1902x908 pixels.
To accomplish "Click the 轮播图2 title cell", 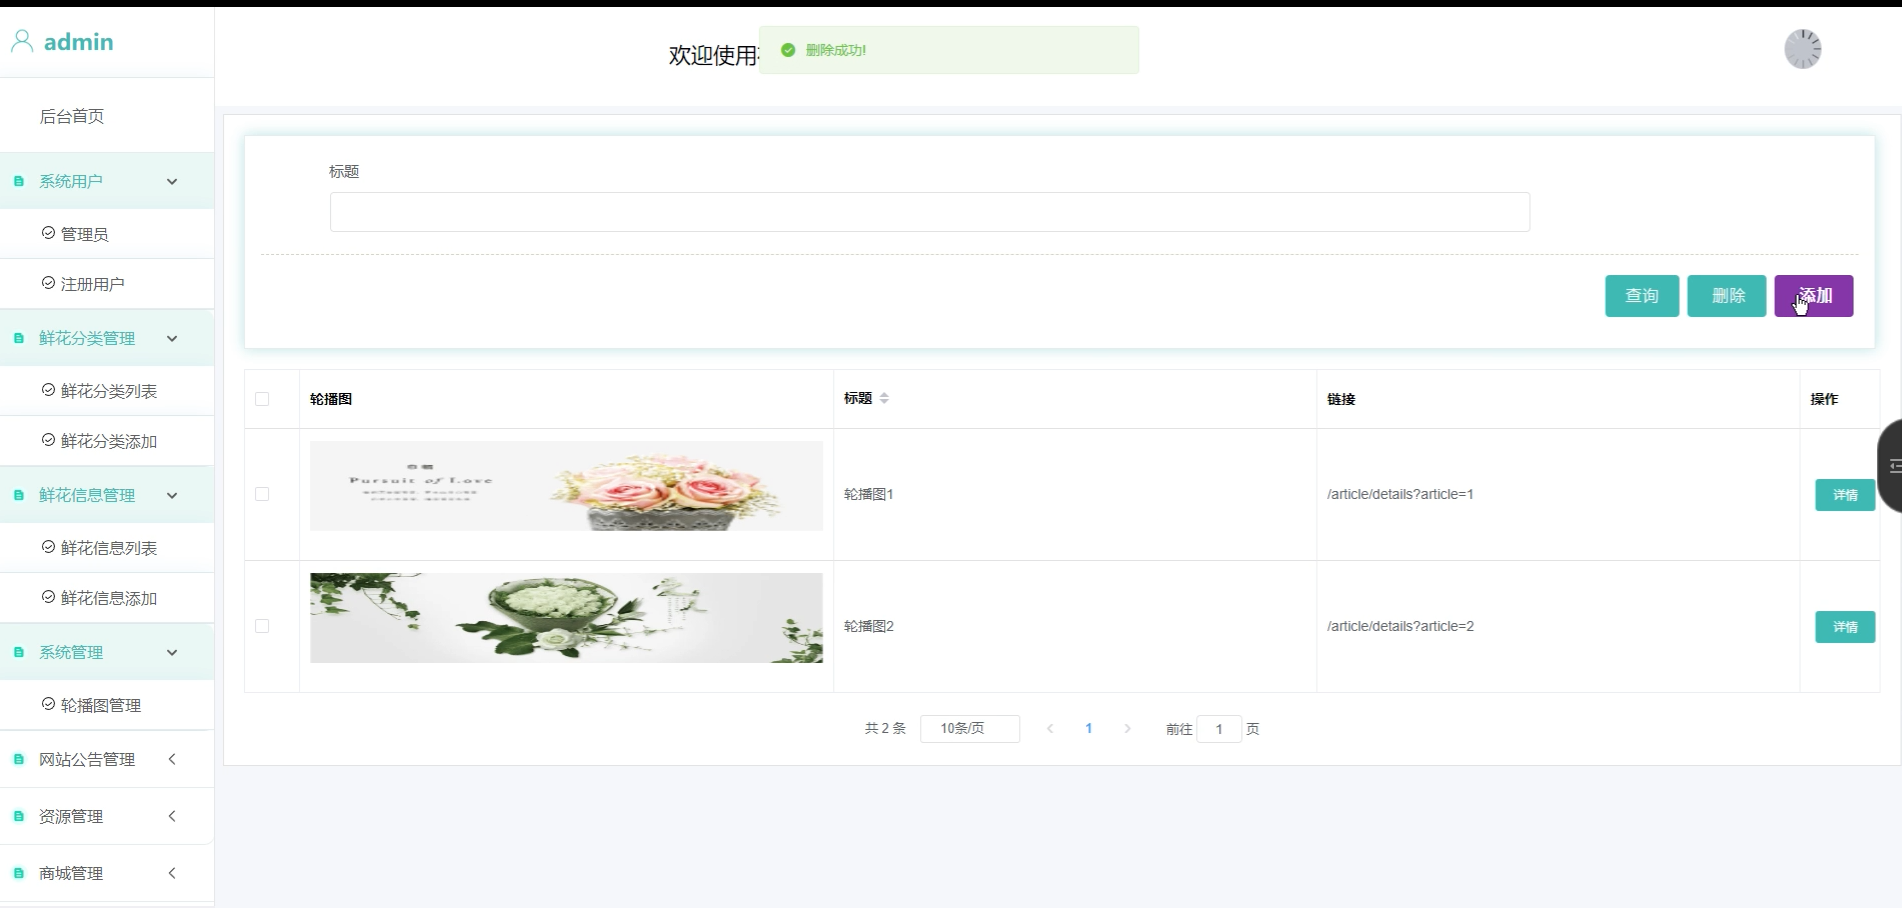I will click(x=869, y=626).
